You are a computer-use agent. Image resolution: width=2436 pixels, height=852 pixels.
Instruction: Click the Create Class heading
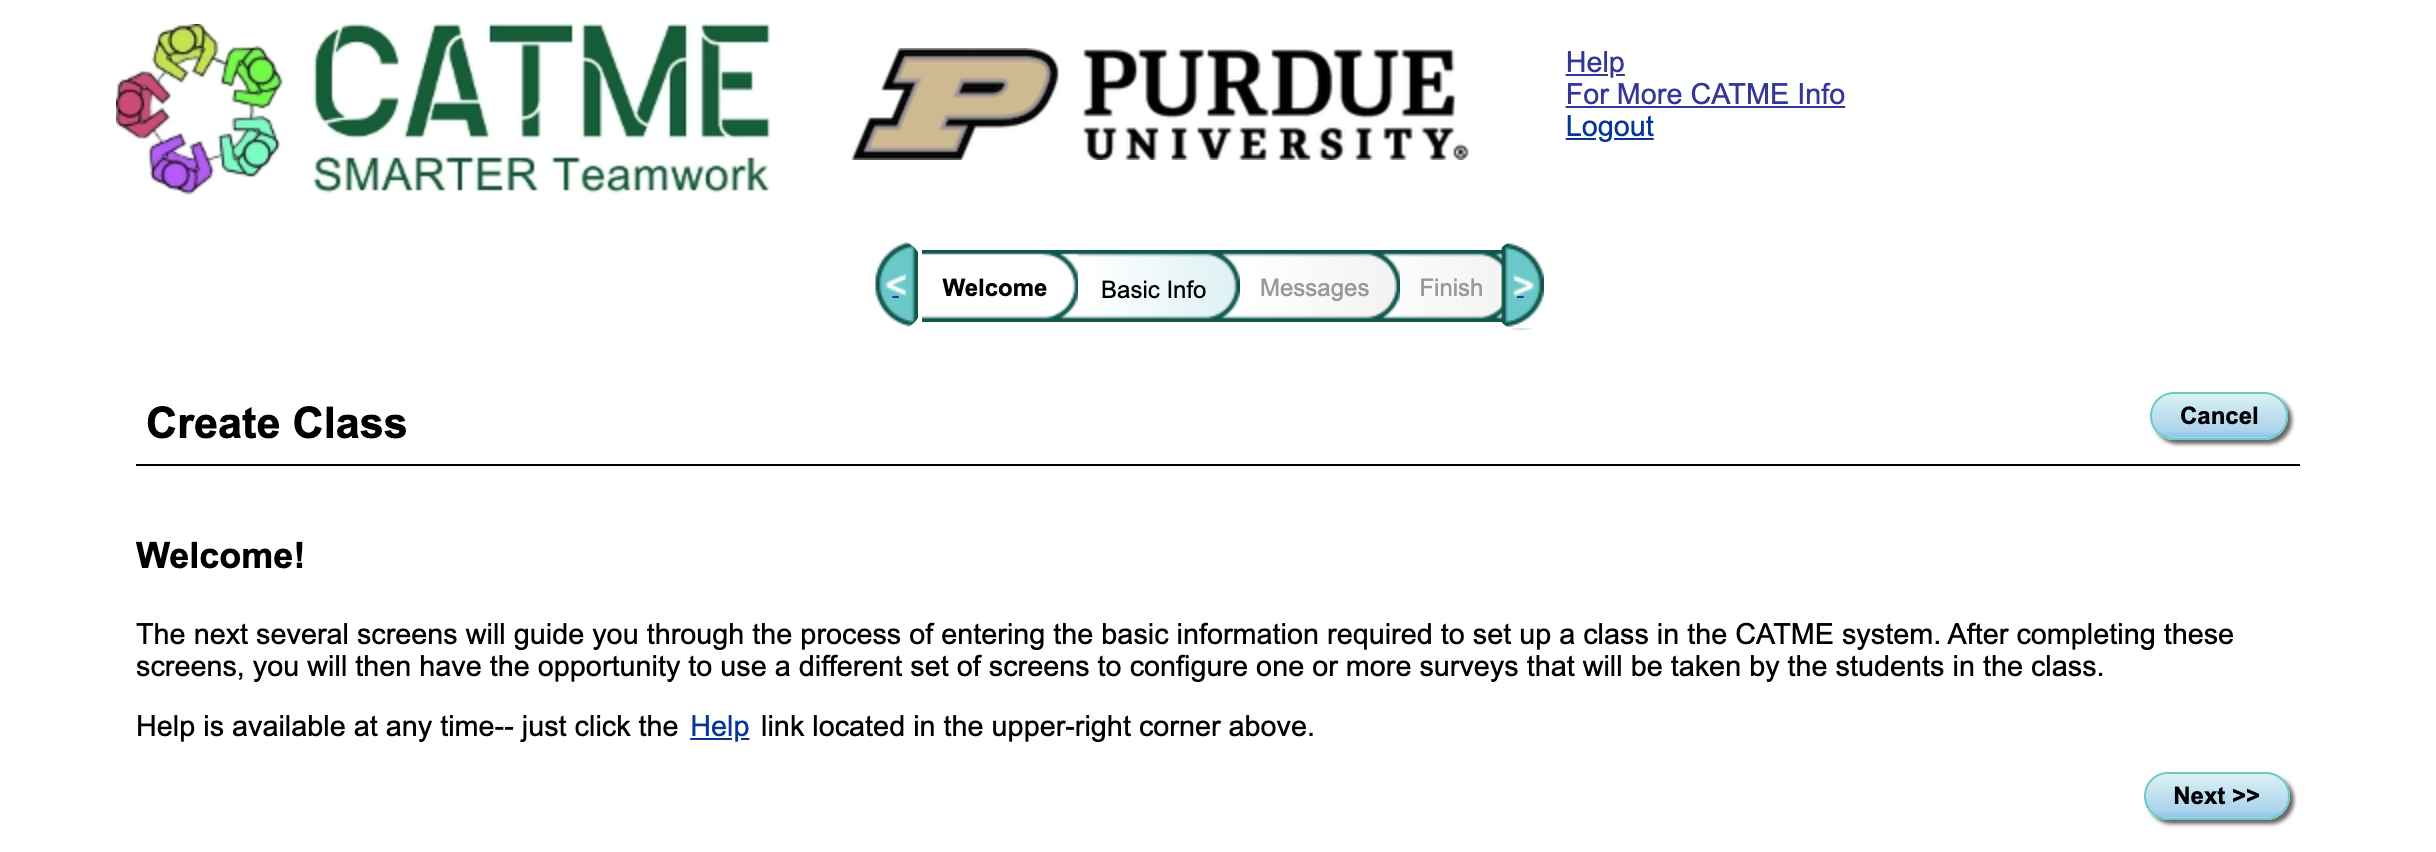(x=276, y=423)
